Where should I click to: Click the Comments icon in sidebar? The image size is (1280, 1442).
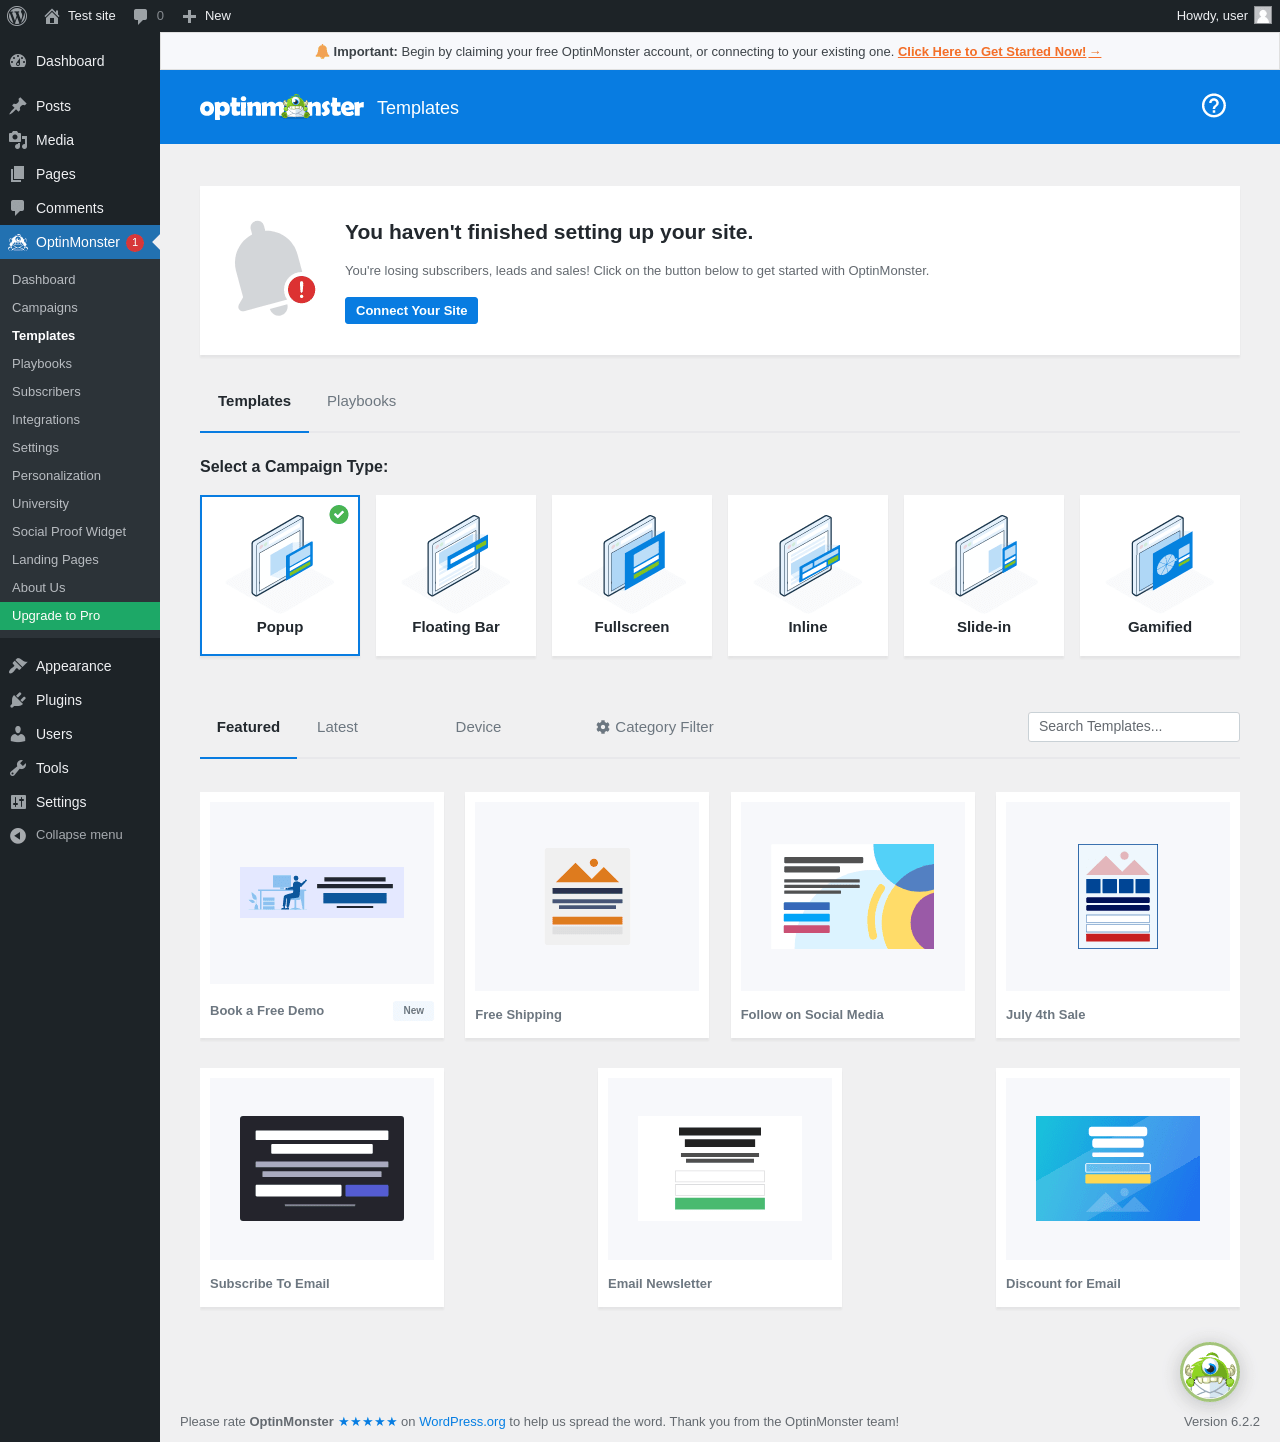(18, 208)
